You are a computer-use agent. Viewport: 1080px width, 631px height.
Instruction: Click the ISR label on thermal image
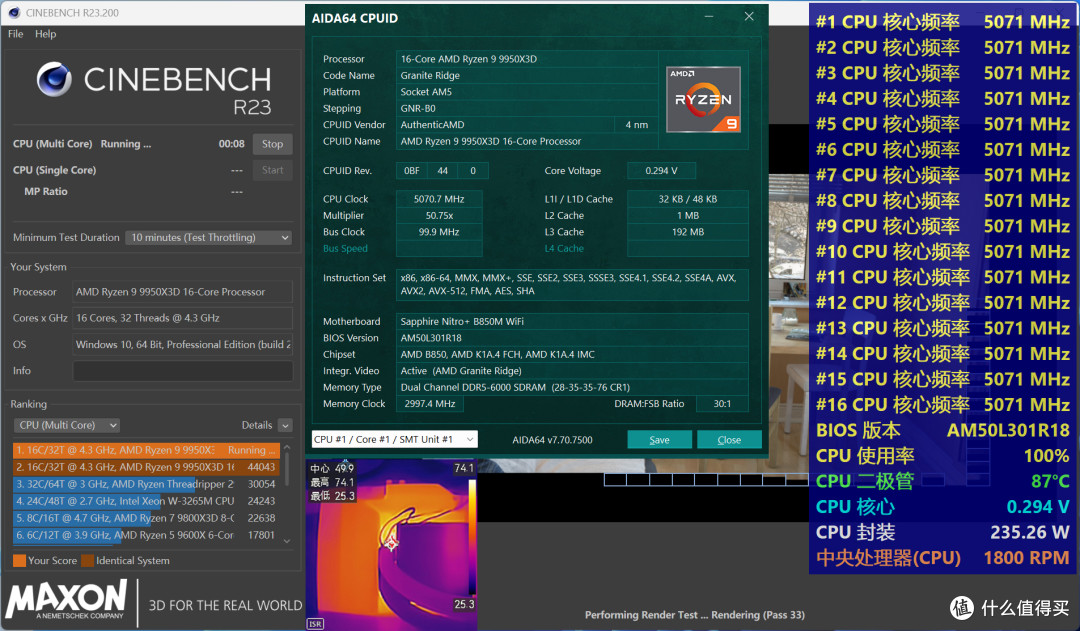315,623
